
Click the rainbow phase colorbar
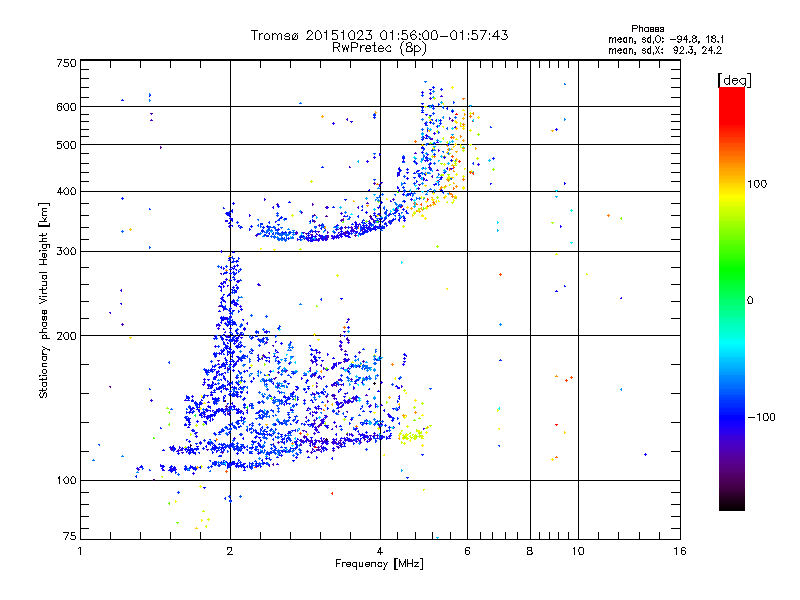click(732, 298)
